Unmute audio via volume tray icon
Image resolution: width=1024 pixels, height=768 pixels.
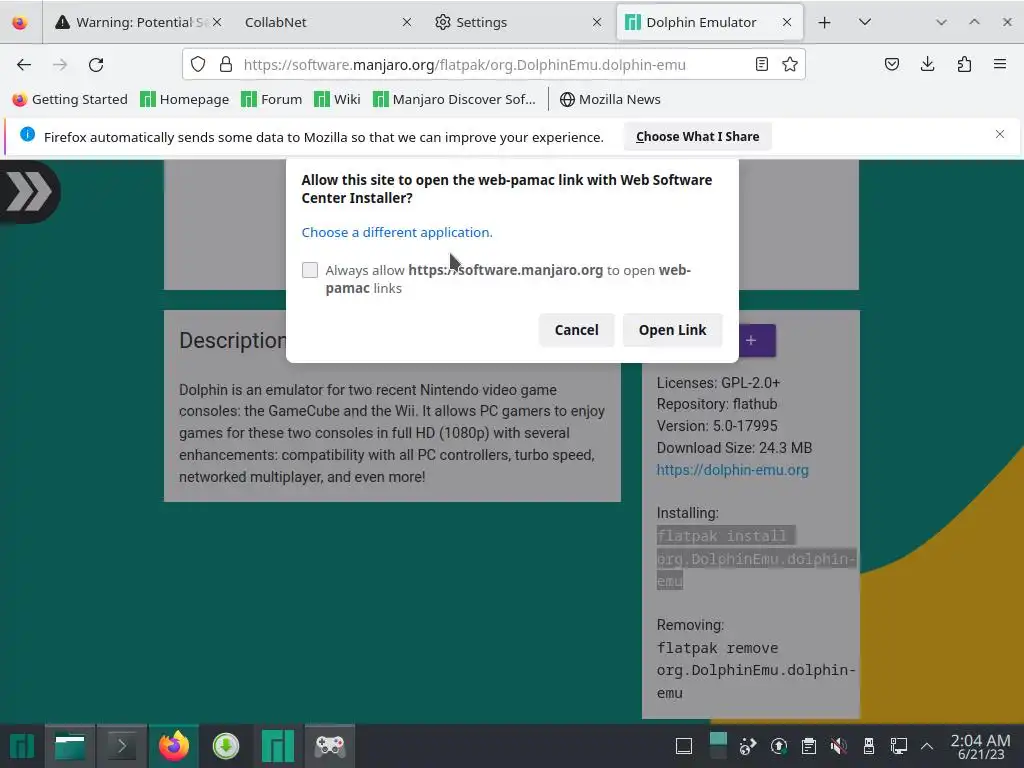[x=839, y=746]
